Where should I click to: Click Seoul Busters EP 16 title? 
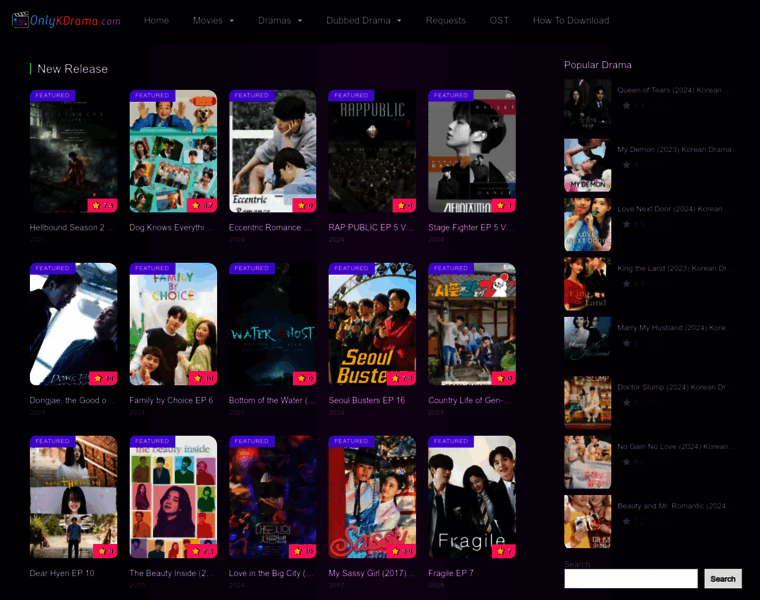pyautogui.click(x=367, y=400)
